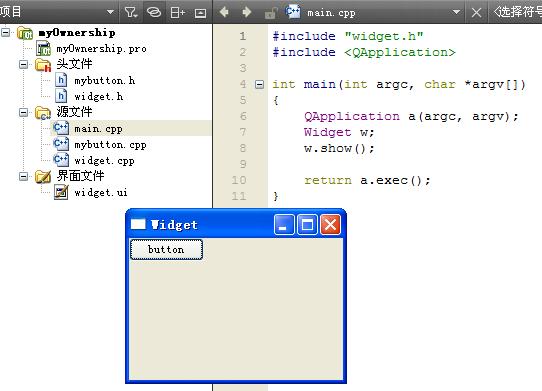This screenshot has width=542, height=391.
Task: Close the Widget window
Action: pyautogui.click(x=330, y=225)
